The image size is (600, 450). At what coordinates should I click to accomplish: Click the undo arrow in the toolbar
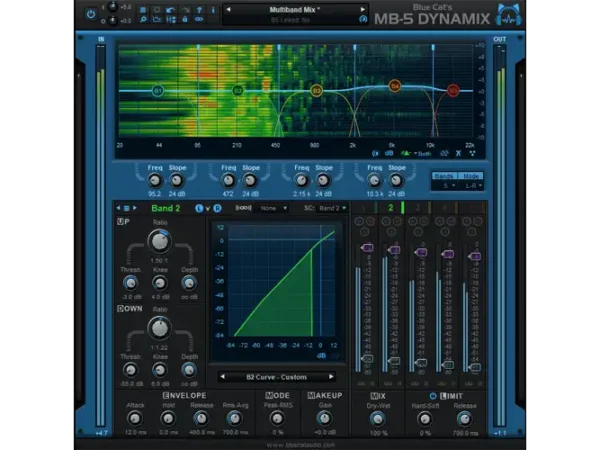171,10
